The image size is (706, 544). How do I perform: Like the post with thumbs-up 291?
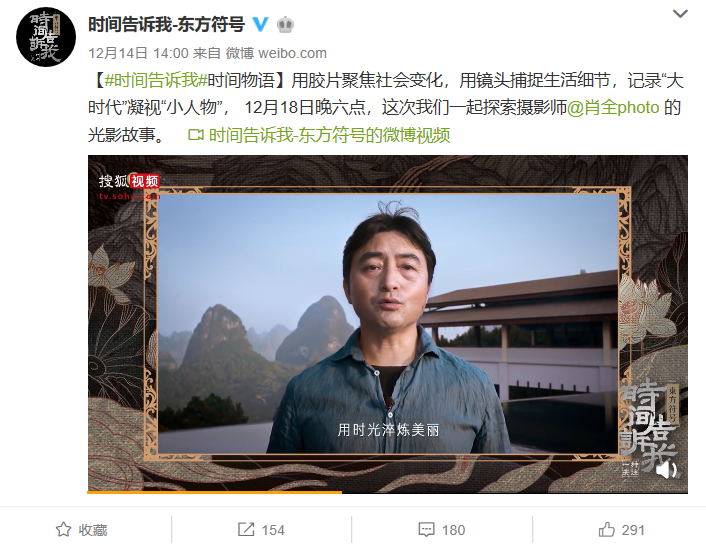click(622, 530)
